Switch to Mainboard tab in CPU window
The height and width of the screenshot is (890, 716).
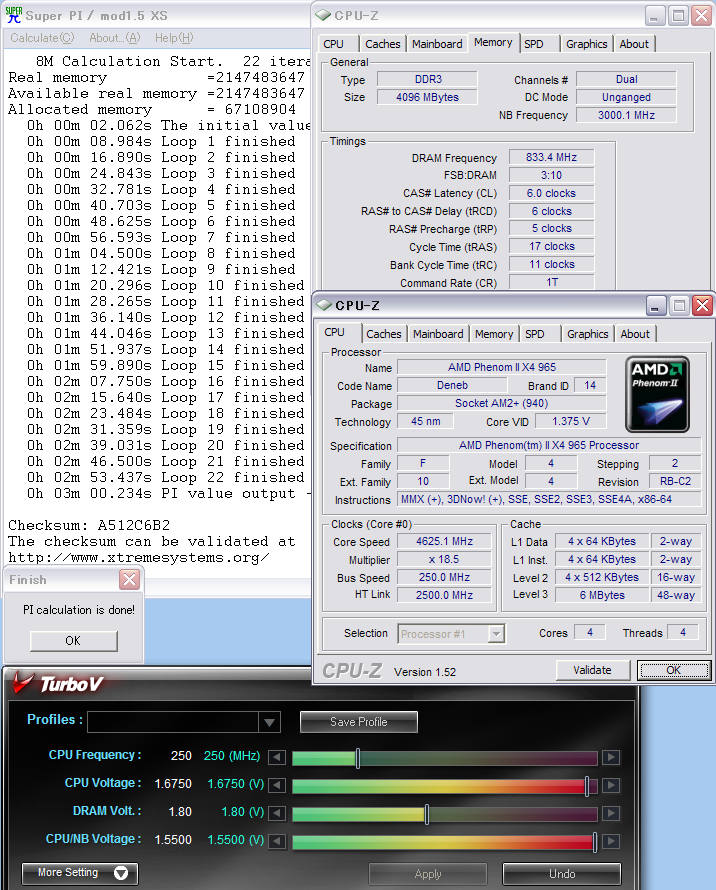click(438, 334)
